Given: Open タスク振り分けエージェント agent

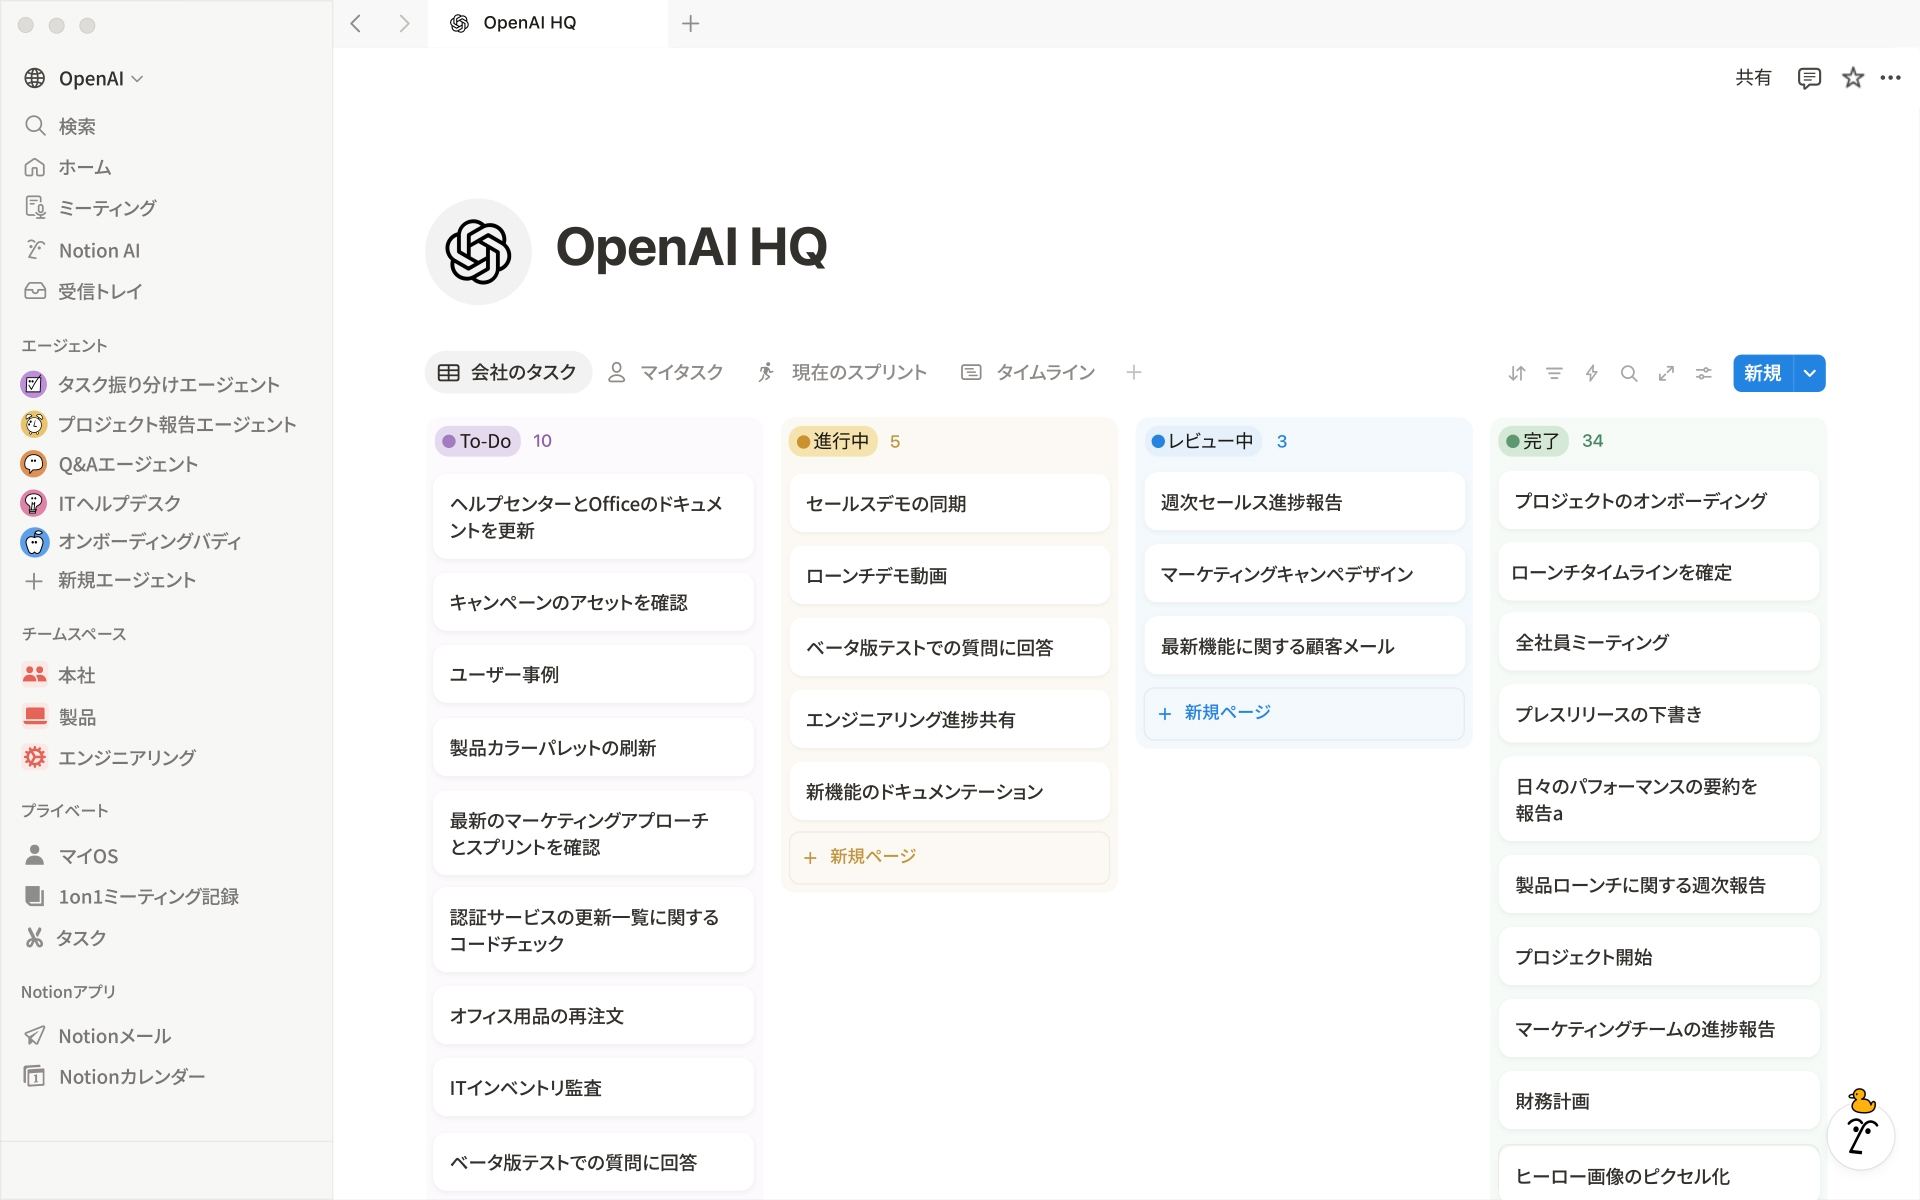Looking at the screenshot, I should click(x=166, y=384).
